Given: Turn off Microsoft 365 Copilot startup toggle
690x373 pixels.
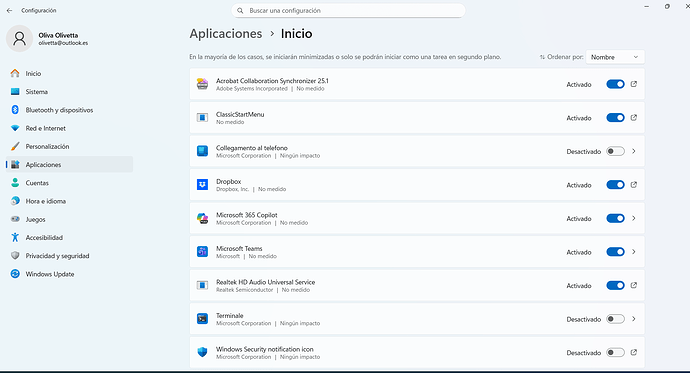Looking at the screenshot, I should [615, 218].
